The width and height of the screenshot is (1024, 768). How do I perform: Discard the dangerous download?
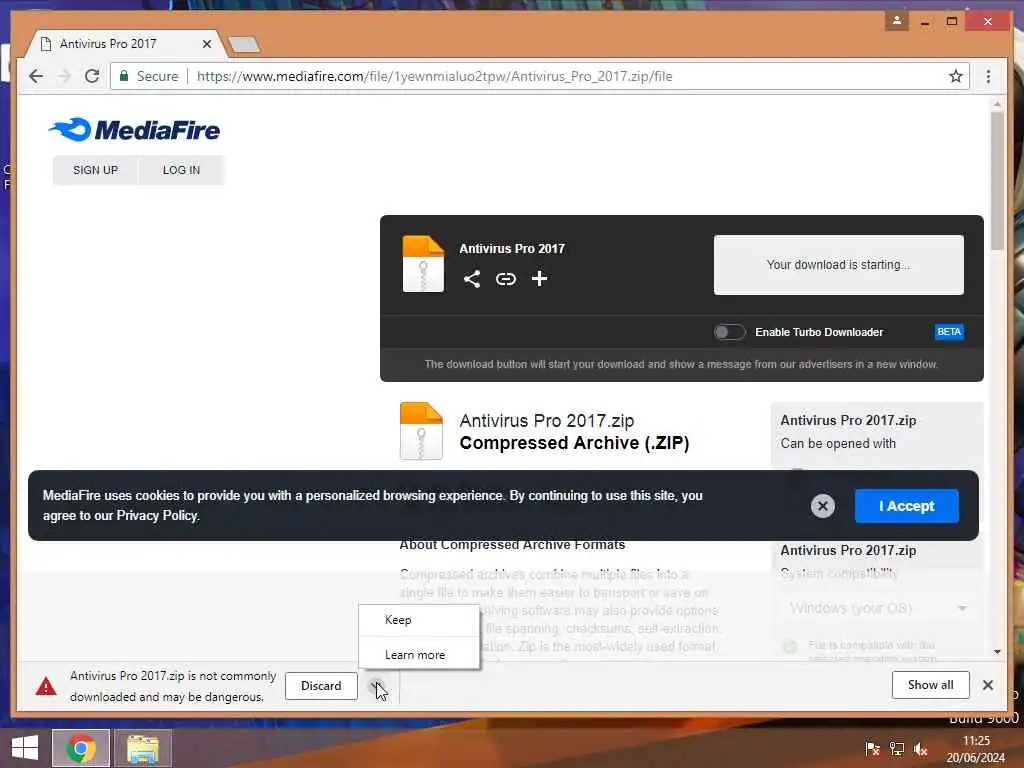(321, 686)
